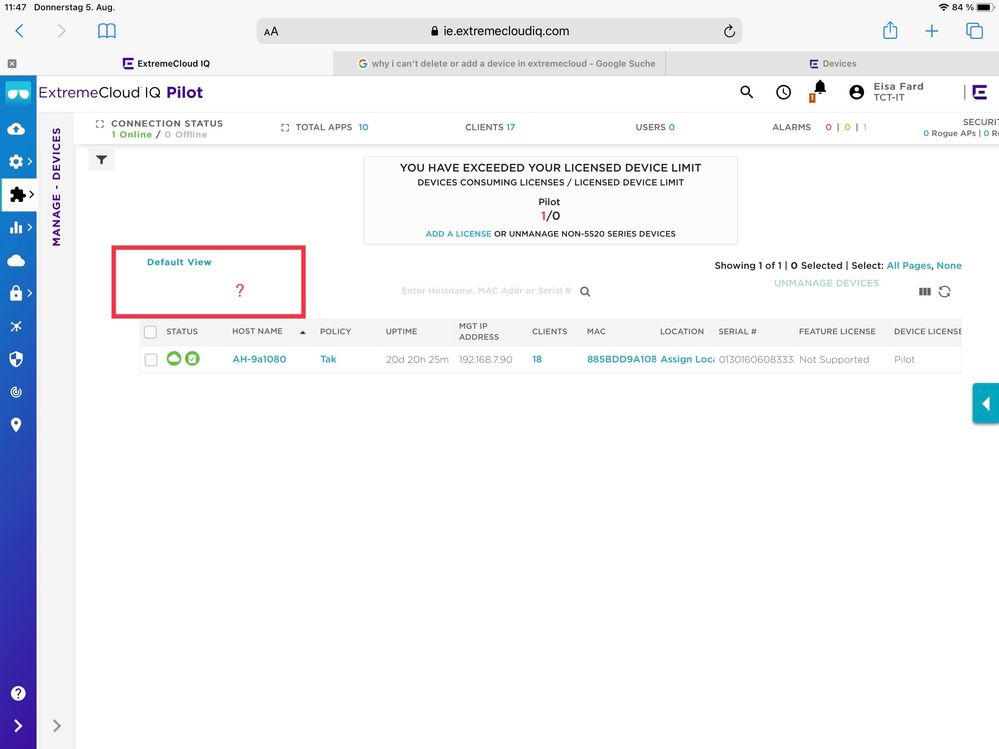
Task: Click the green check audit status icon
Action: [x=192, y=359]
